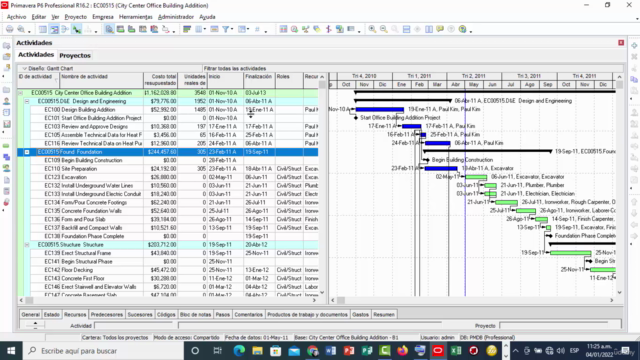
Task: Open the Archivo menu
Action: [16, 17]
